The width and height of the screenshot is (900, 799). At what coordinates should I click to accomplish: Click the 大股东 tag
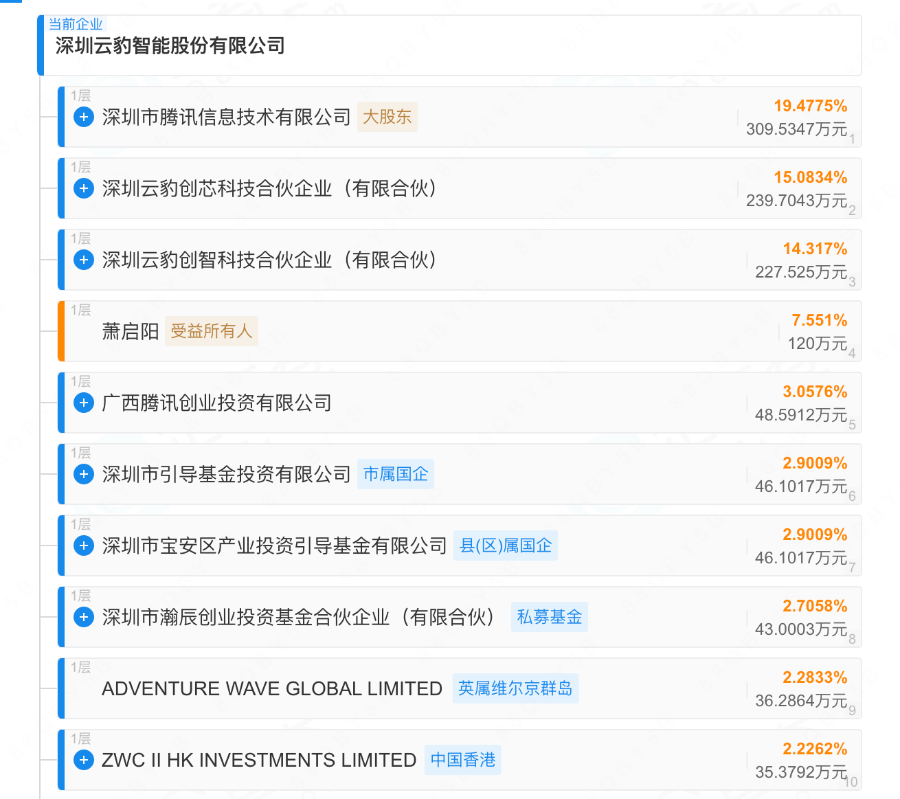coord(387,117)
